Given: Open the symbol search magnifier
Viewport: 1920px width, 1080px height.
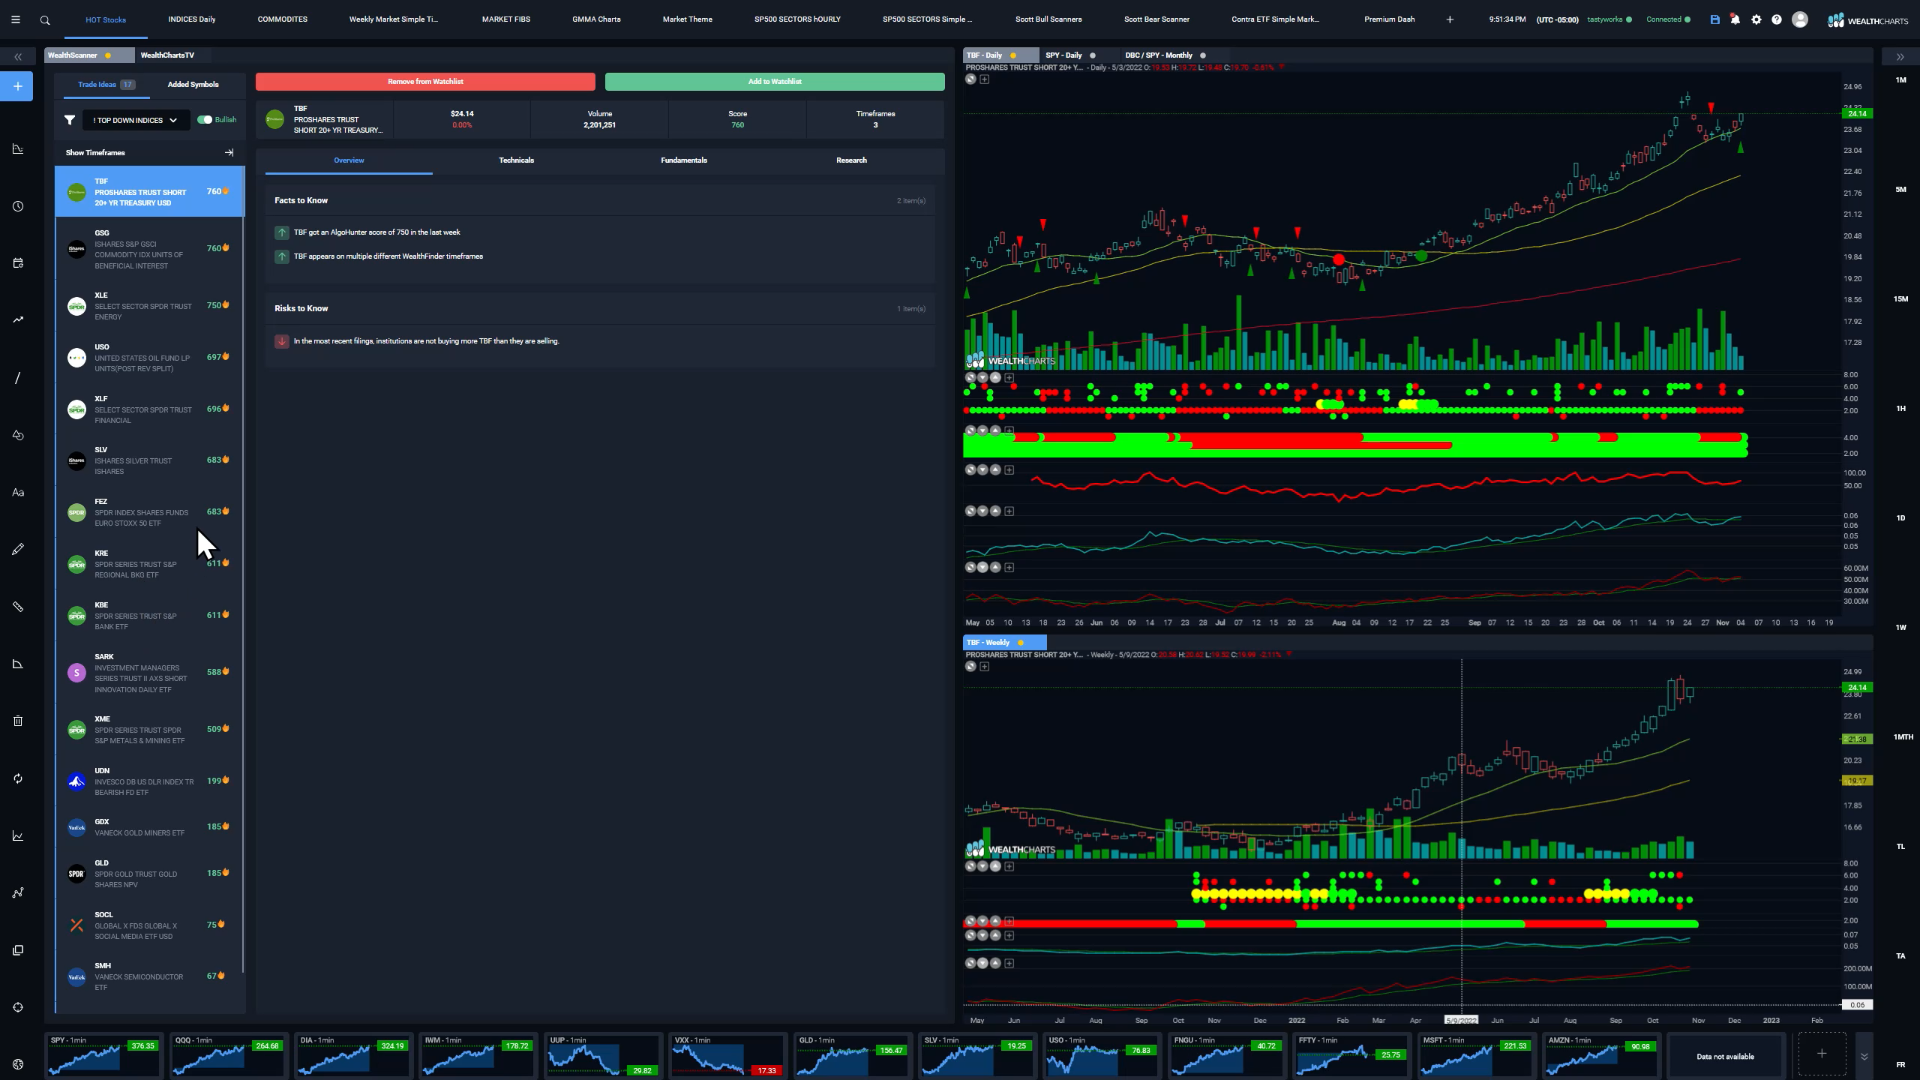Looking at the screenshot, I should (x=45, y=20).
